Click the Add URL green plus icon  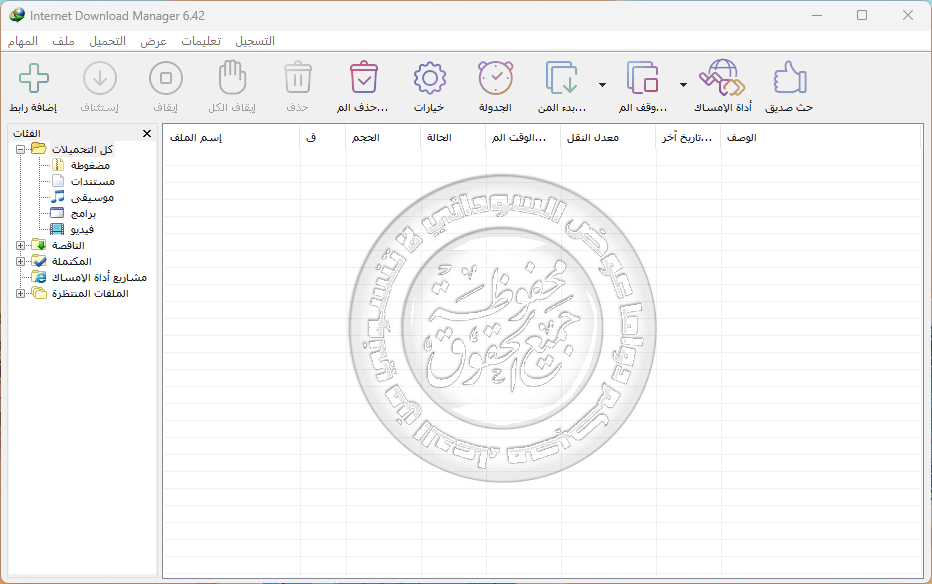pyautogui.click(x=34, y=80)
